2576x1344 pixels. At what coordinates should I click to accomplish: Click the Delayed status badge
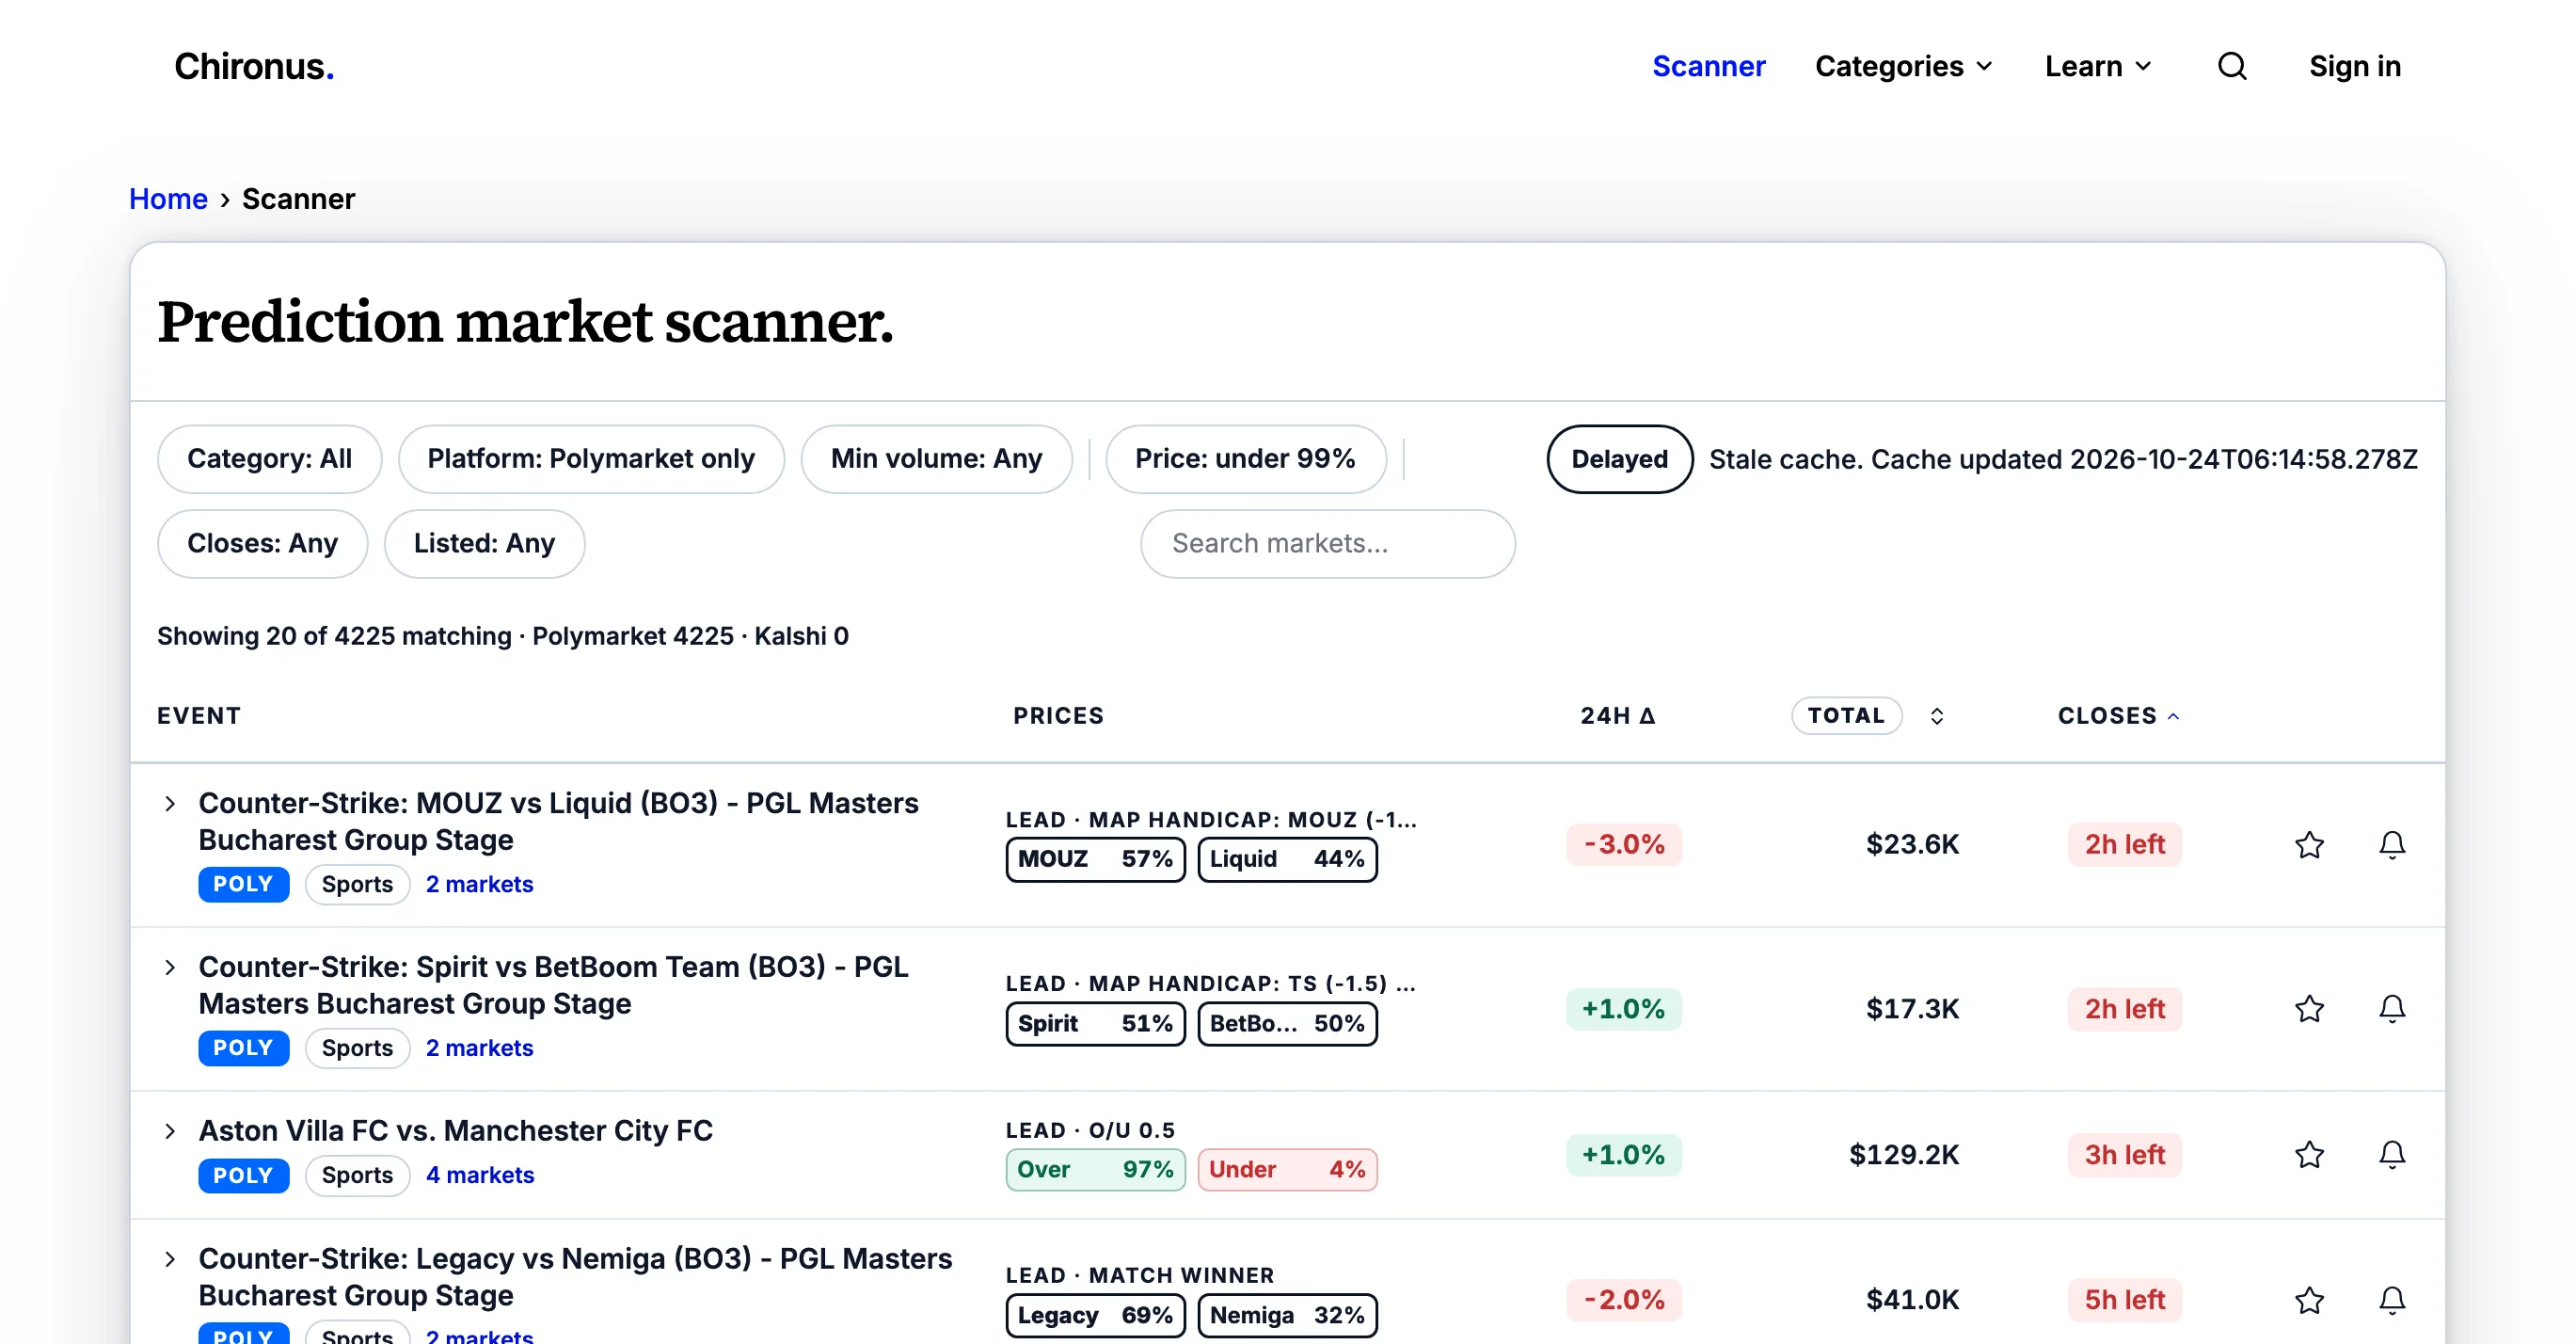pos(1619,459)
